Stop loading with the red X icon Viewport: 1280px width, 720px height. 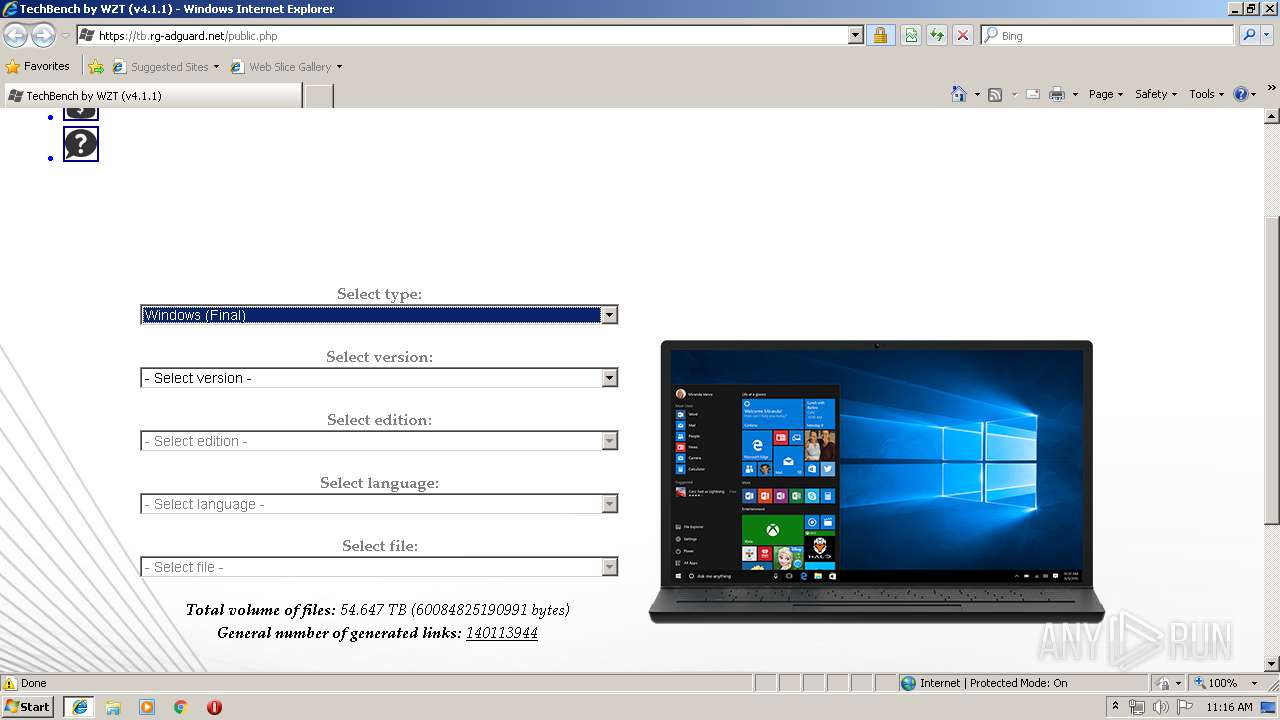(x=963, y=35)
